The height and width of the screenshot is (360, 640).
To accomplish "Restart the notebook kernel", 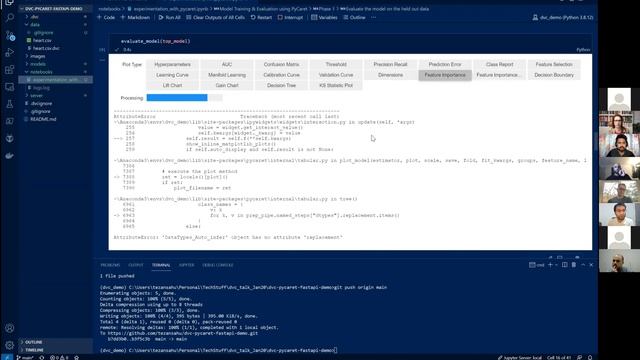I will [x=261, y=18].
